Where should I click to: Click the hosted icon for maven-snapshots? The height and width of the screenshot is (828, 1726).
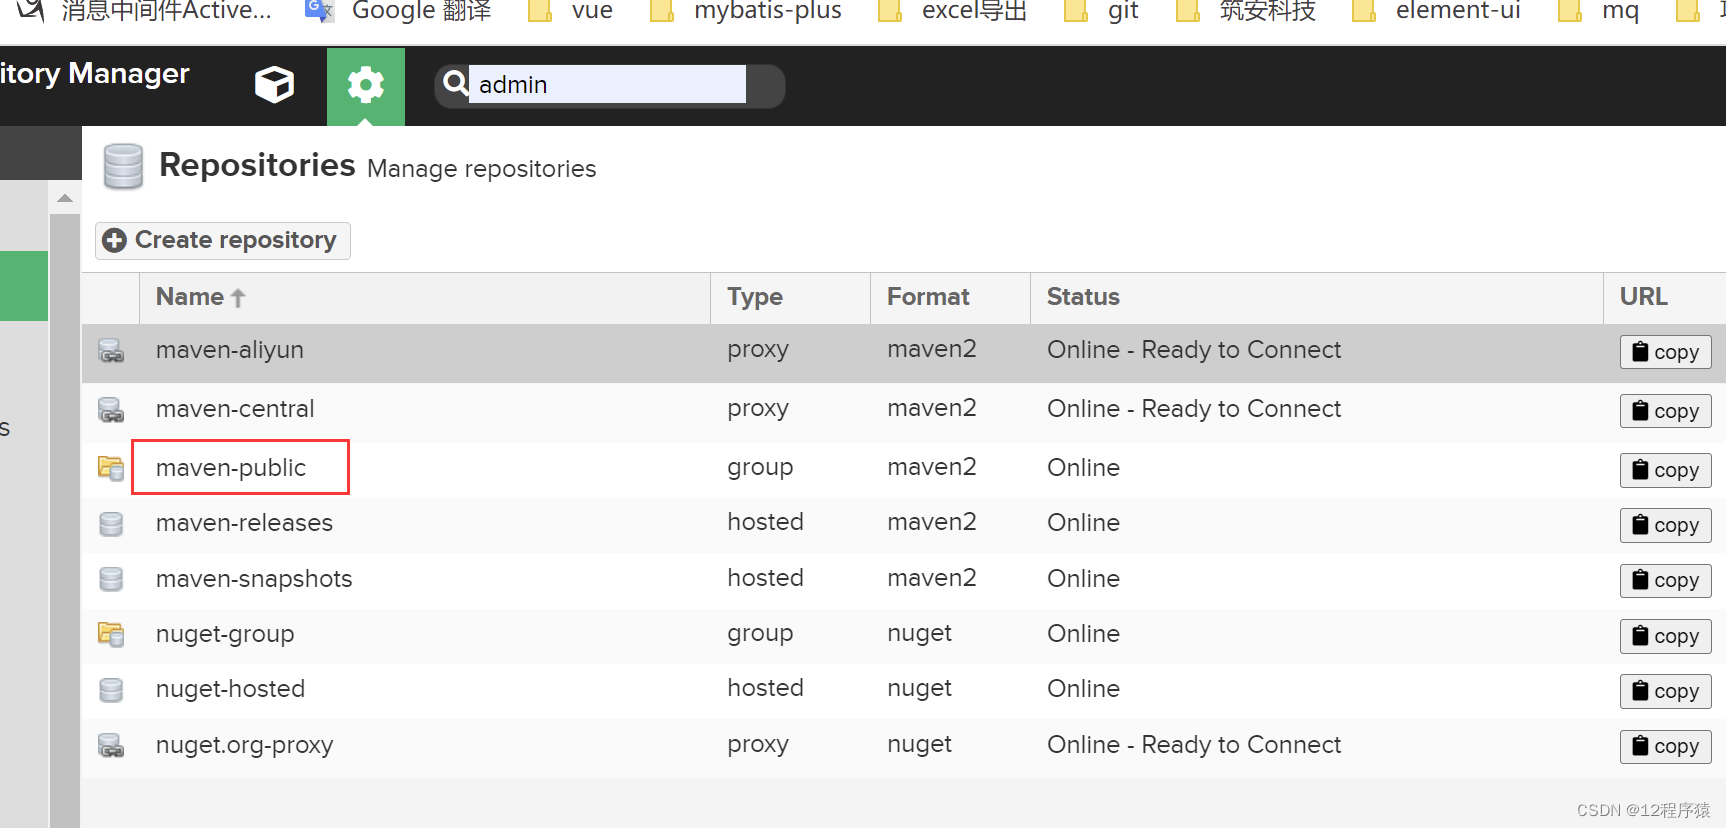[x=111, y=579]
